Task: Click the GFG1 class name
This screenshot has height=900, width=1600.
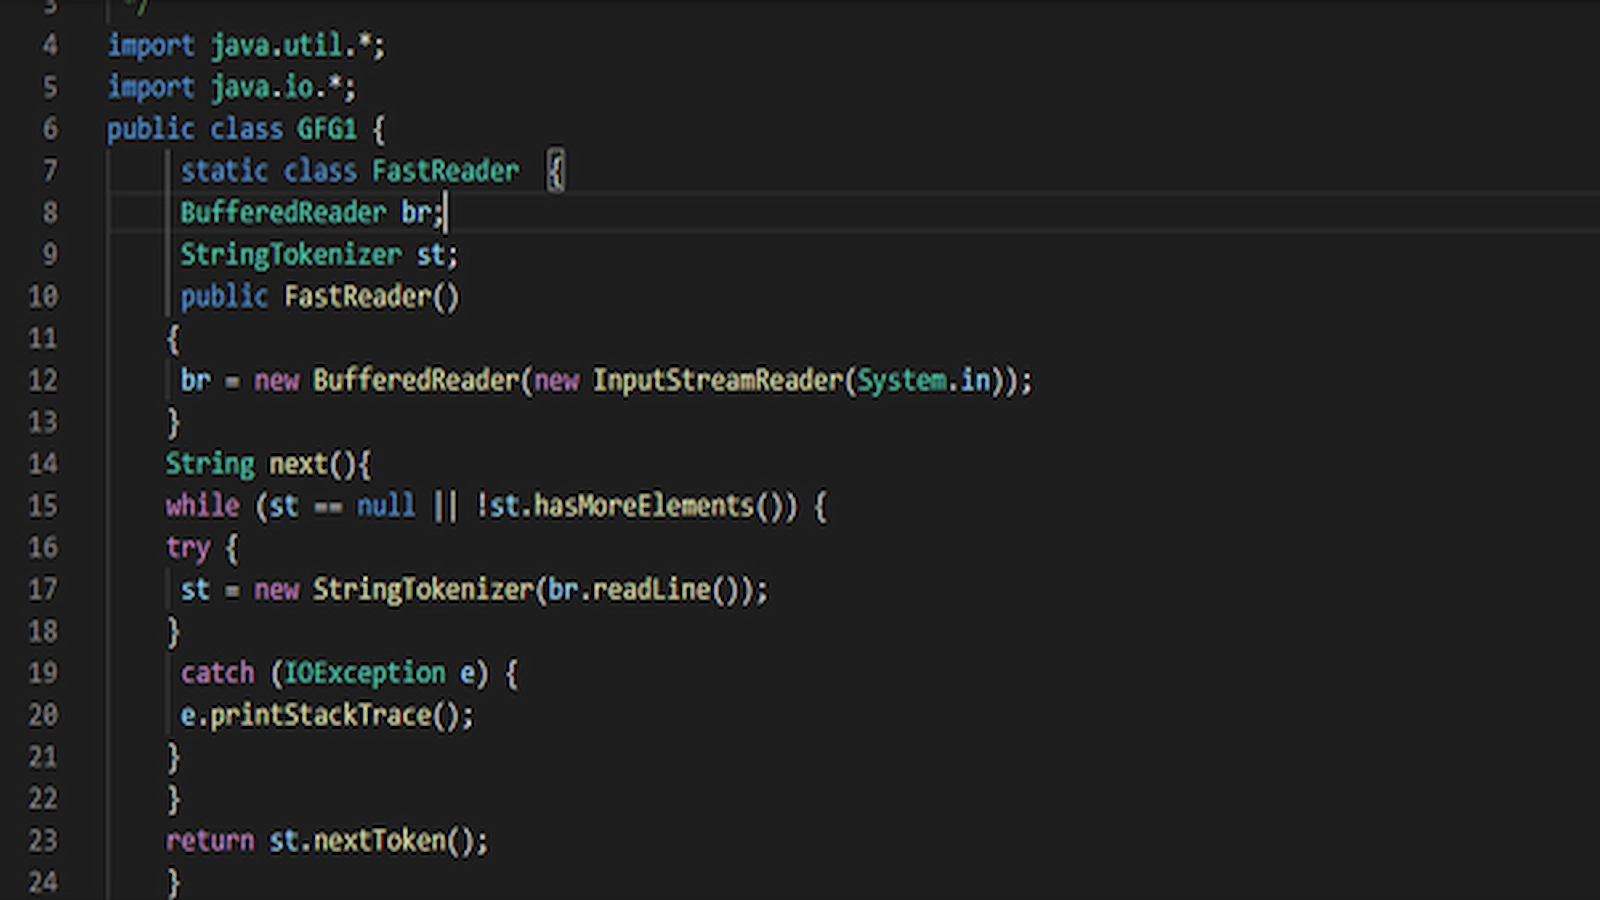Action: (326, 129)
